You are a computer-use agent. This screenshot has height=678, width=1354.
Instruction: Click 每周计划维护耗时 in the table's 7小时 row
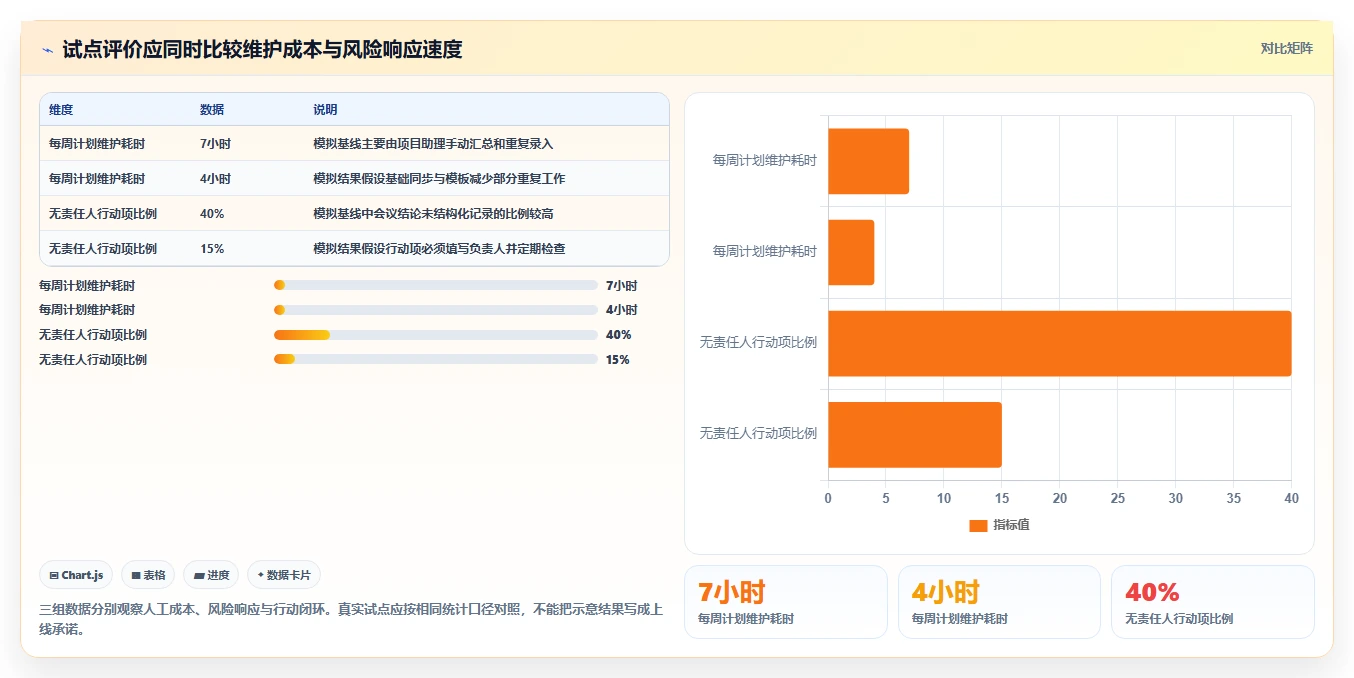tap(97, 144)
